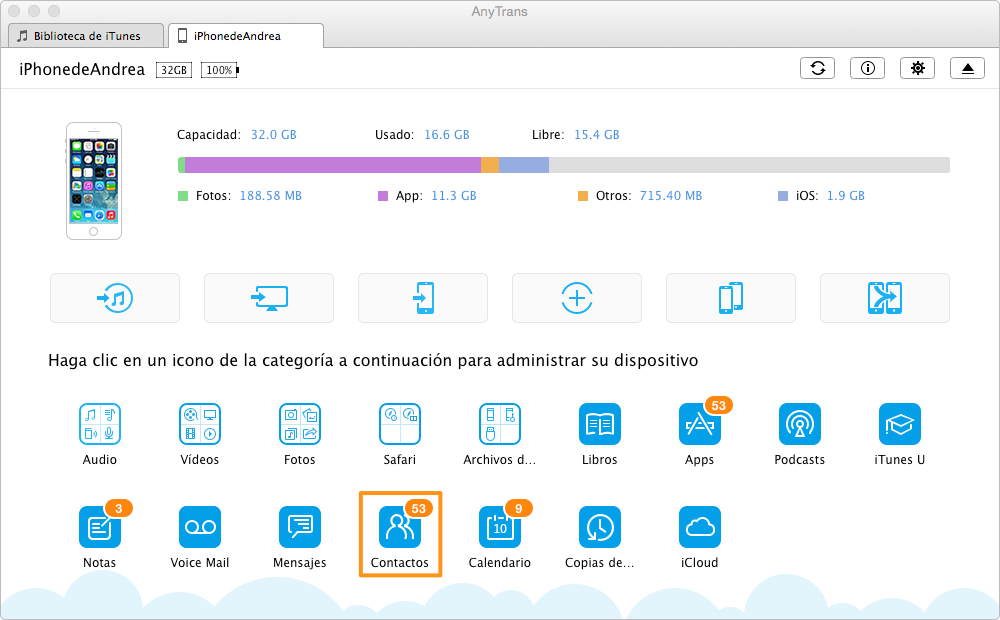Screen dimensions: 1000x620
Task: Open the Libros category
Action: [599, 424]
